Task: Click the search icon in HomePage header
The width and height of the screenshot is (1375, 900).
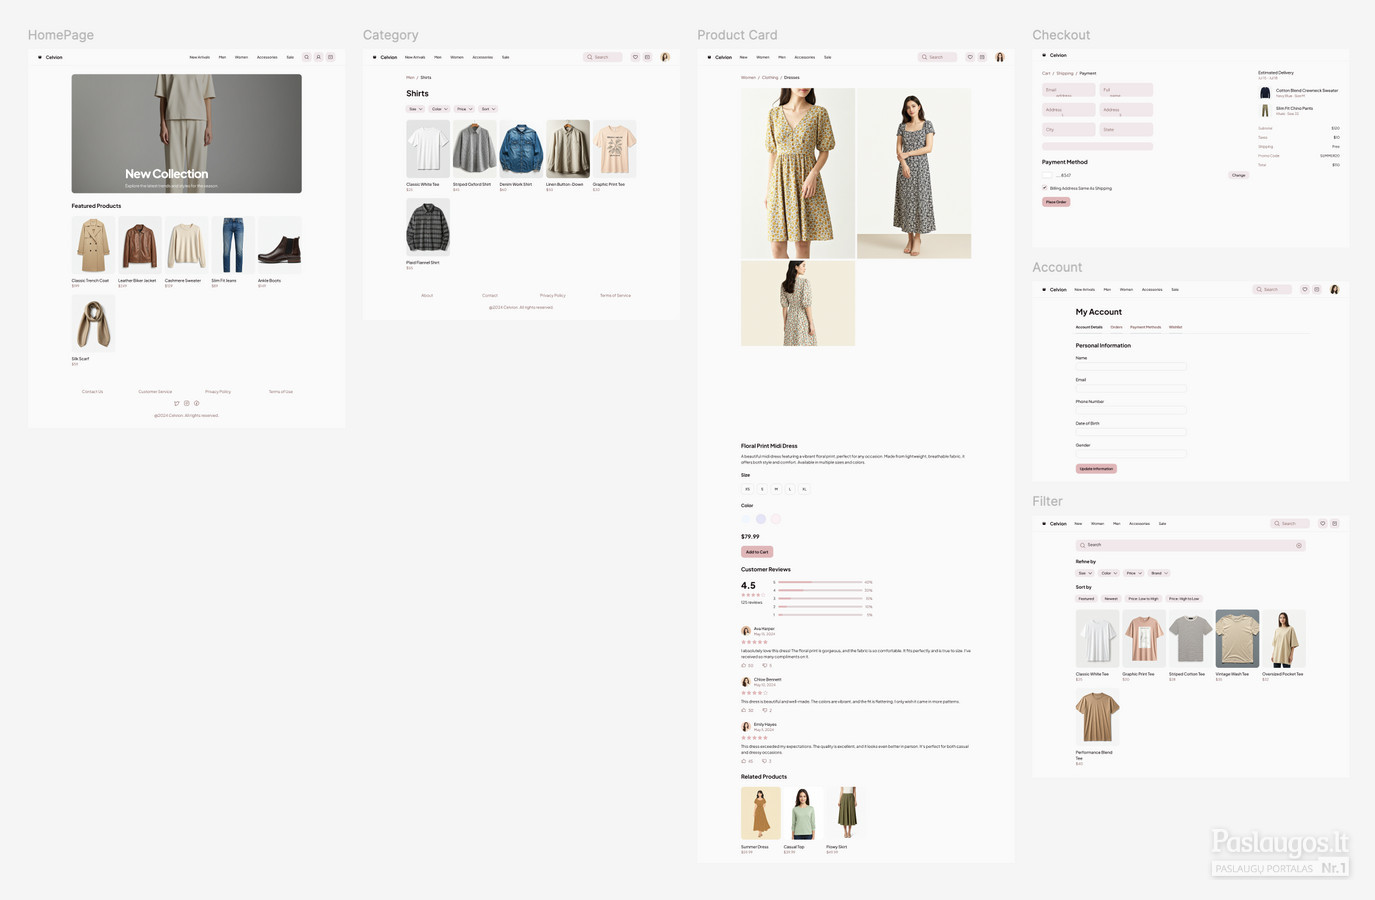Action: point(307,57)
